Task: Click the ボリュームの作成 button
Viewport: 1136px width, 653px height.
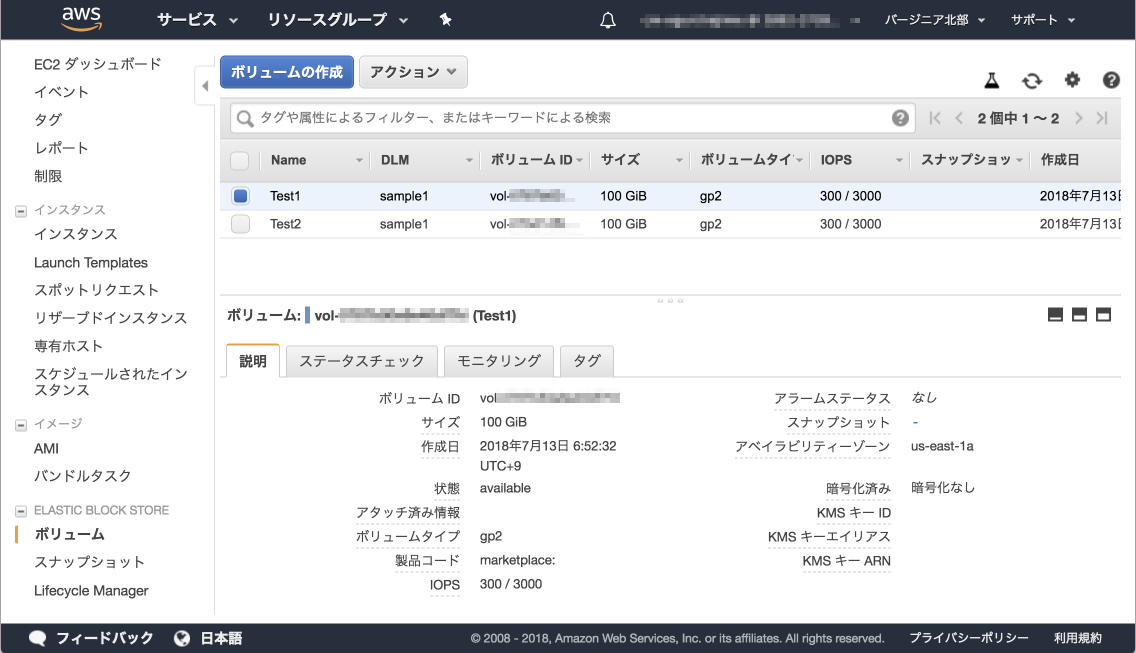Action: [289, 71]
